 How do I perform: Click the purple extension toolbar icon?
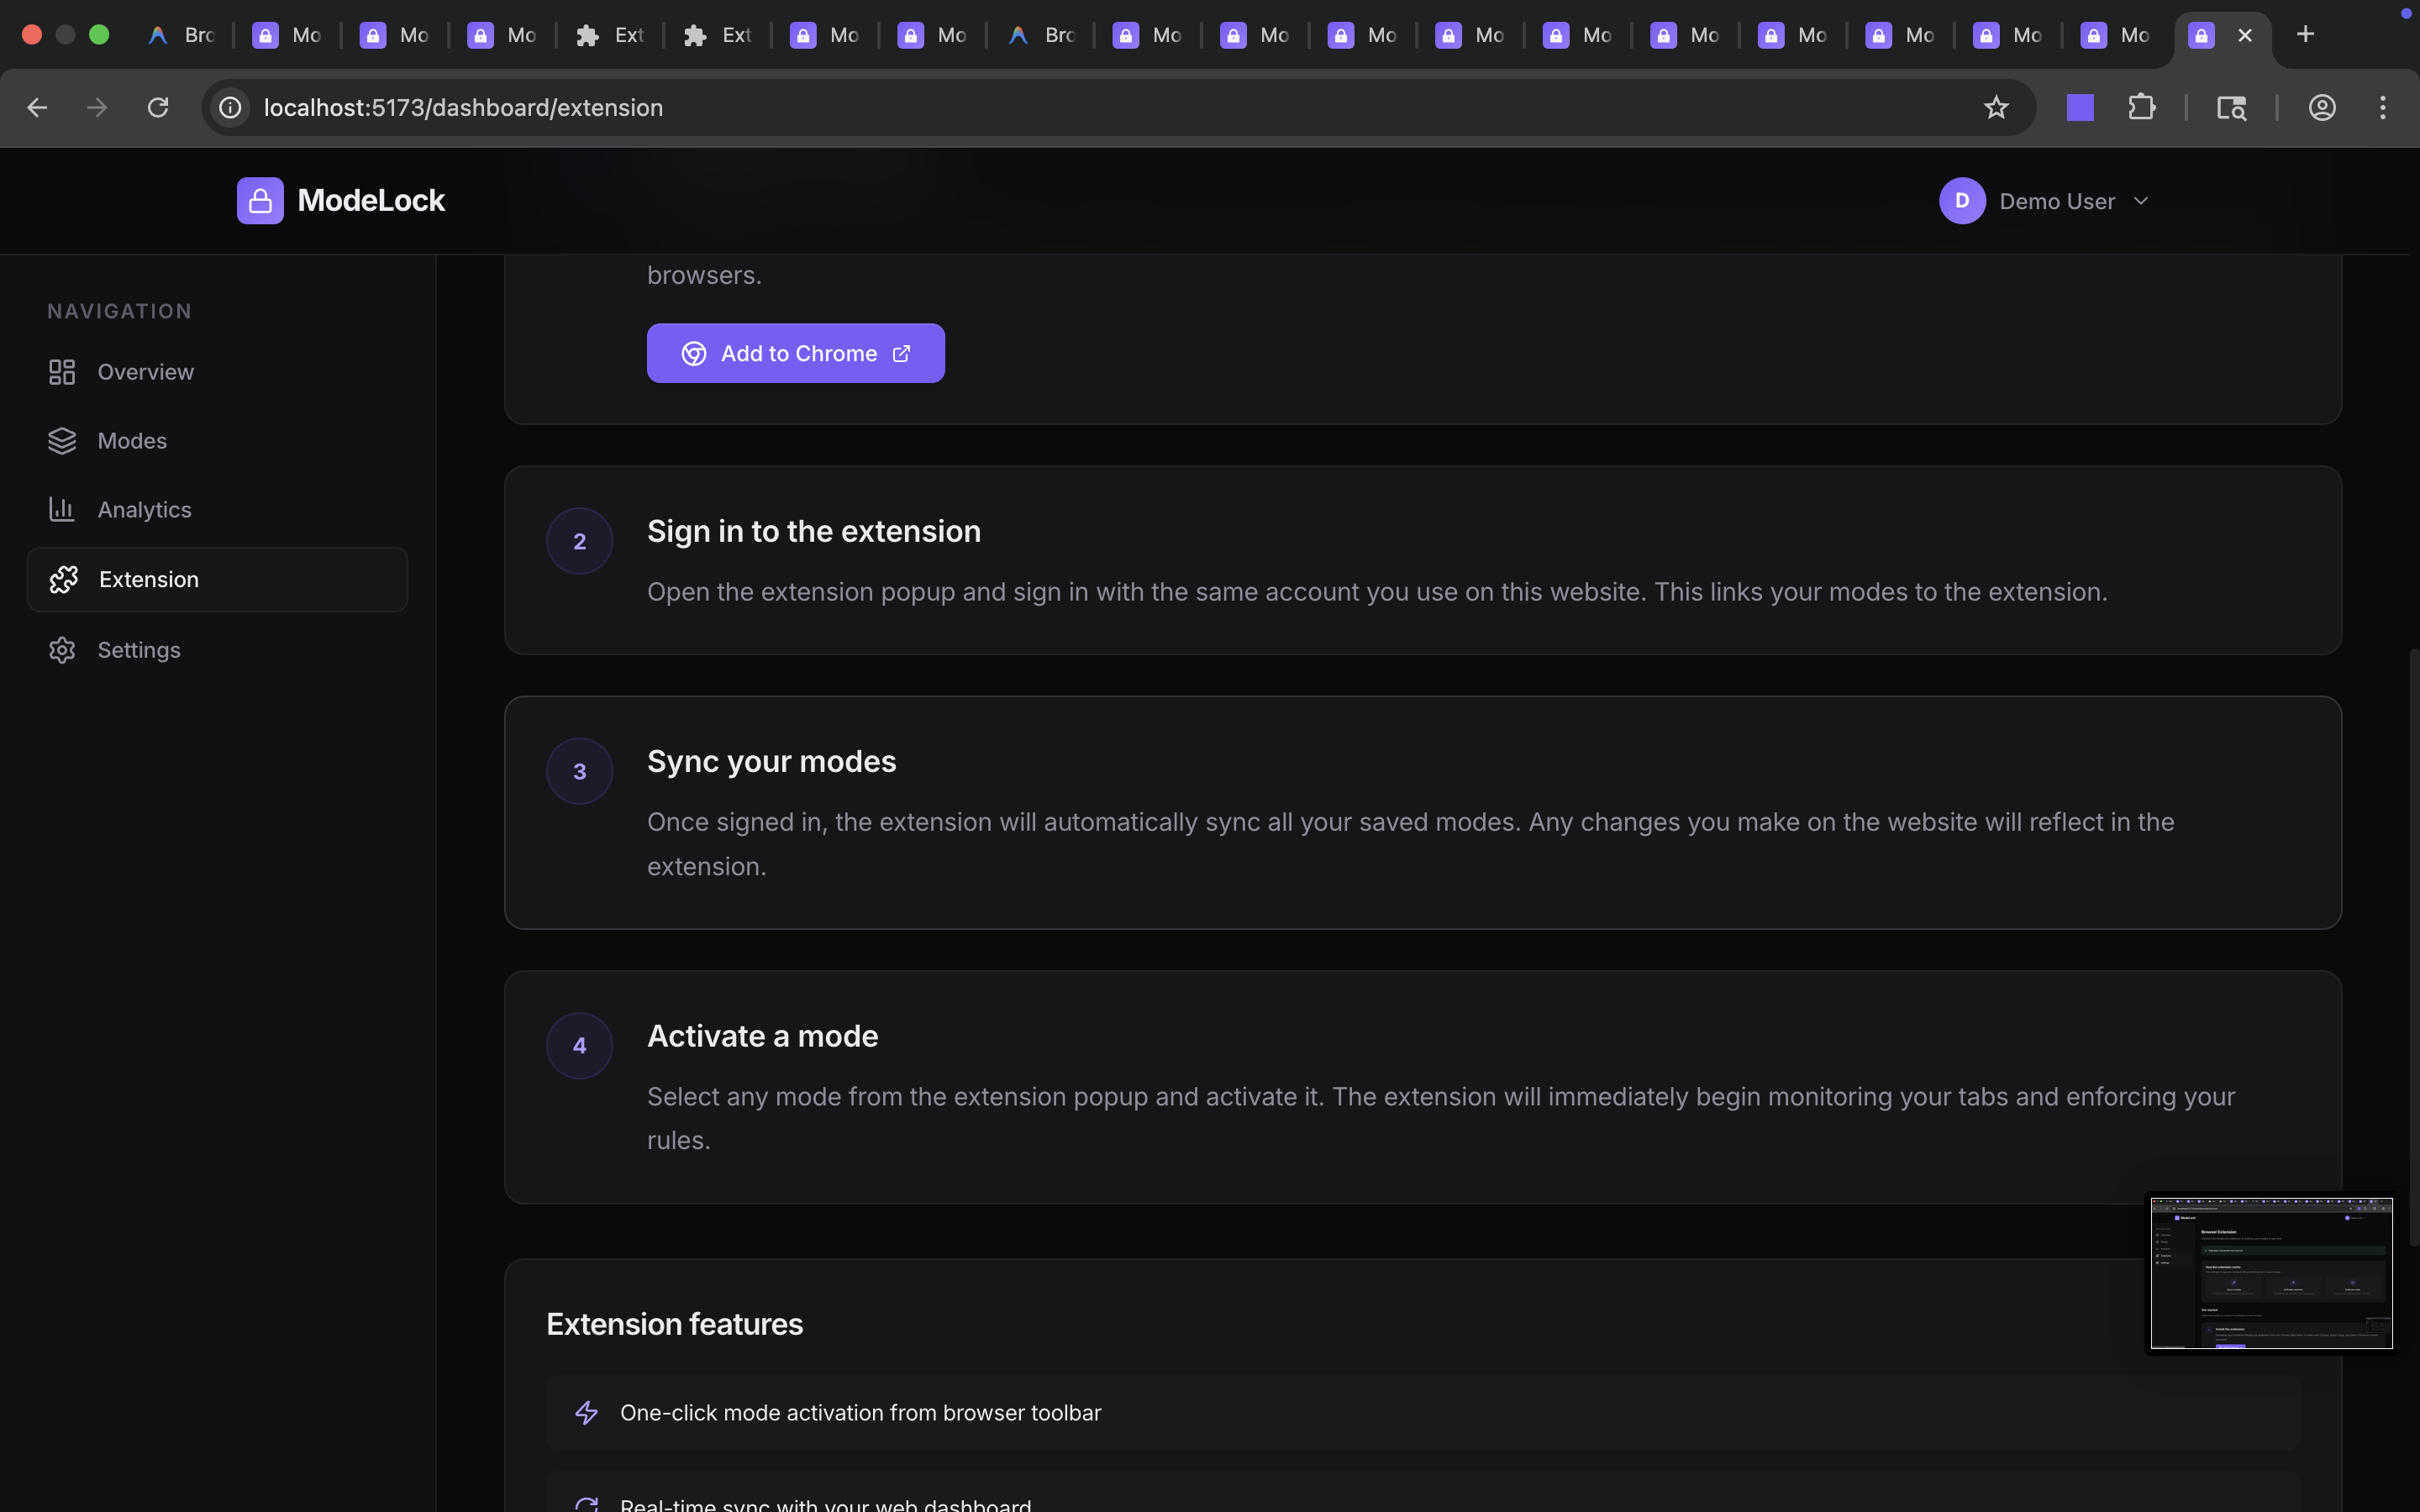click(x=2080, y=107)
